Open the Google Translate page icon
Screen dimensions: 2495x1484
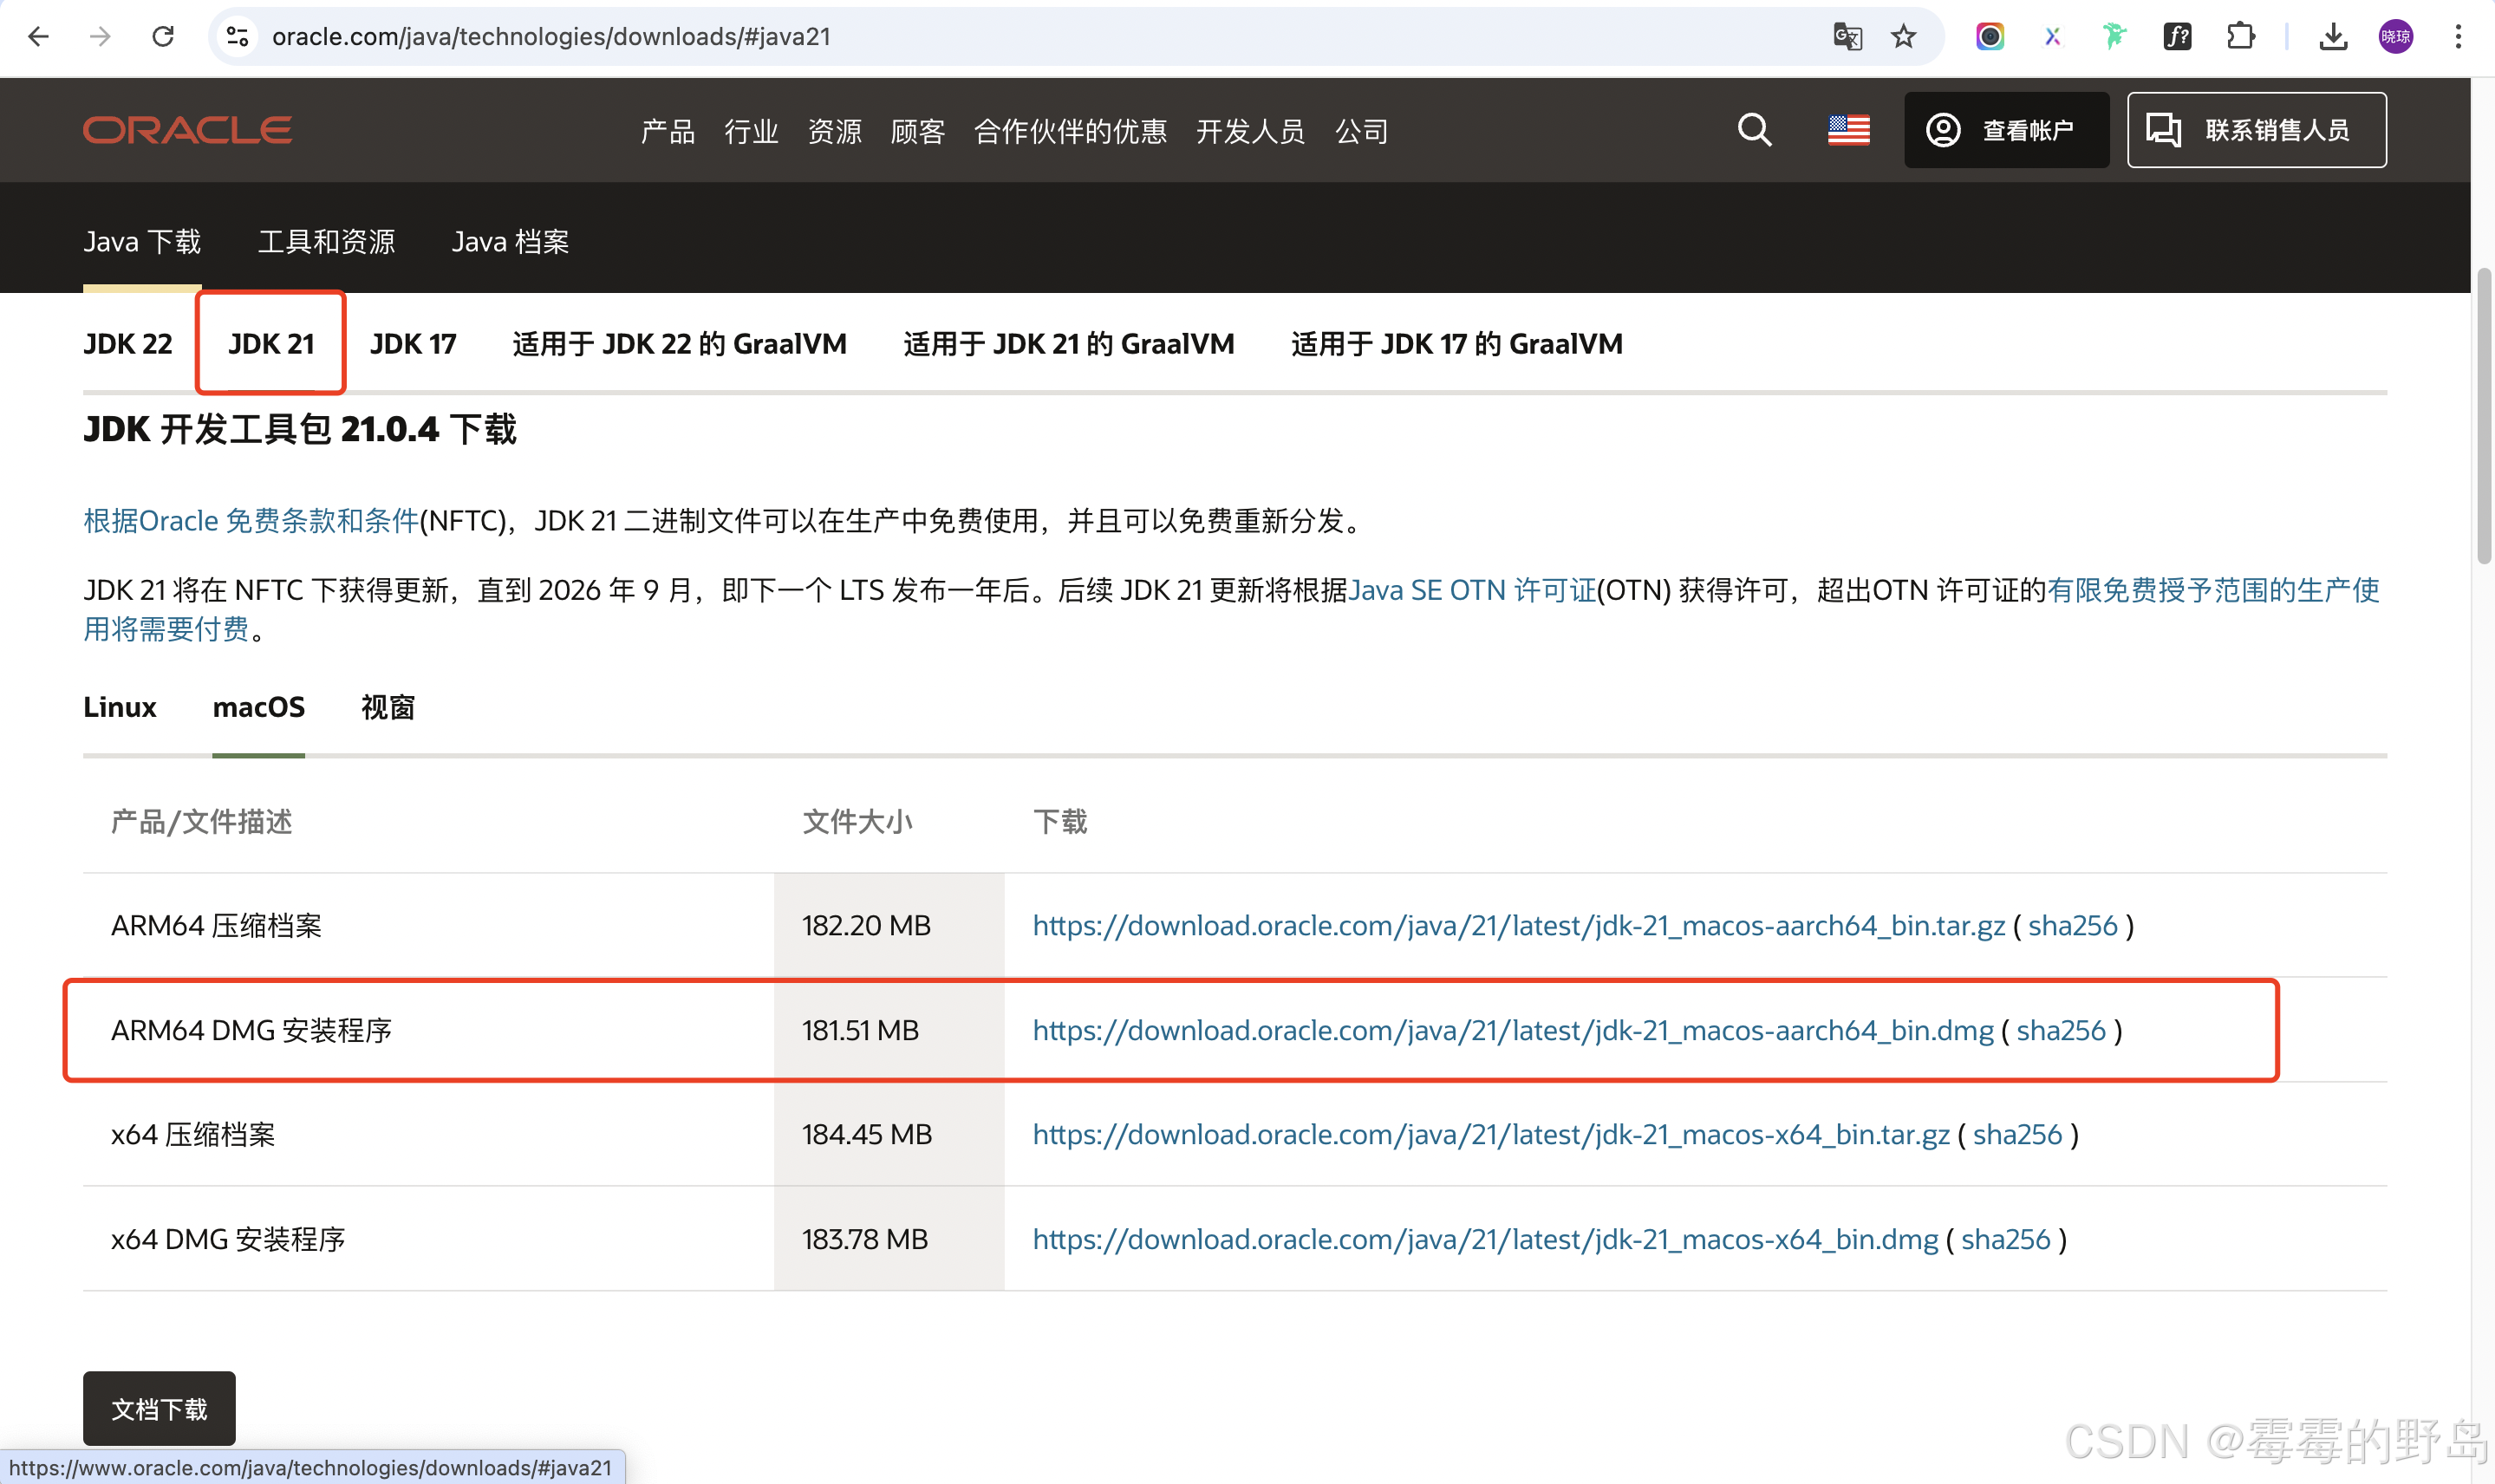point(1847,37)
